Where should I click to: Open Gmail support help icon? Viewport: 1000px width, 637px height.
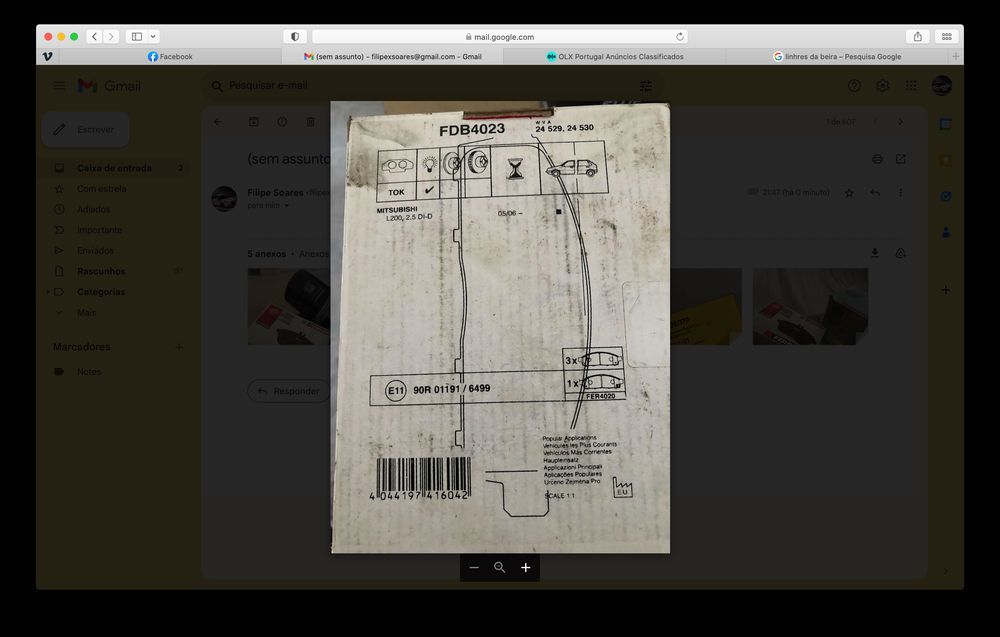point(855,85)
